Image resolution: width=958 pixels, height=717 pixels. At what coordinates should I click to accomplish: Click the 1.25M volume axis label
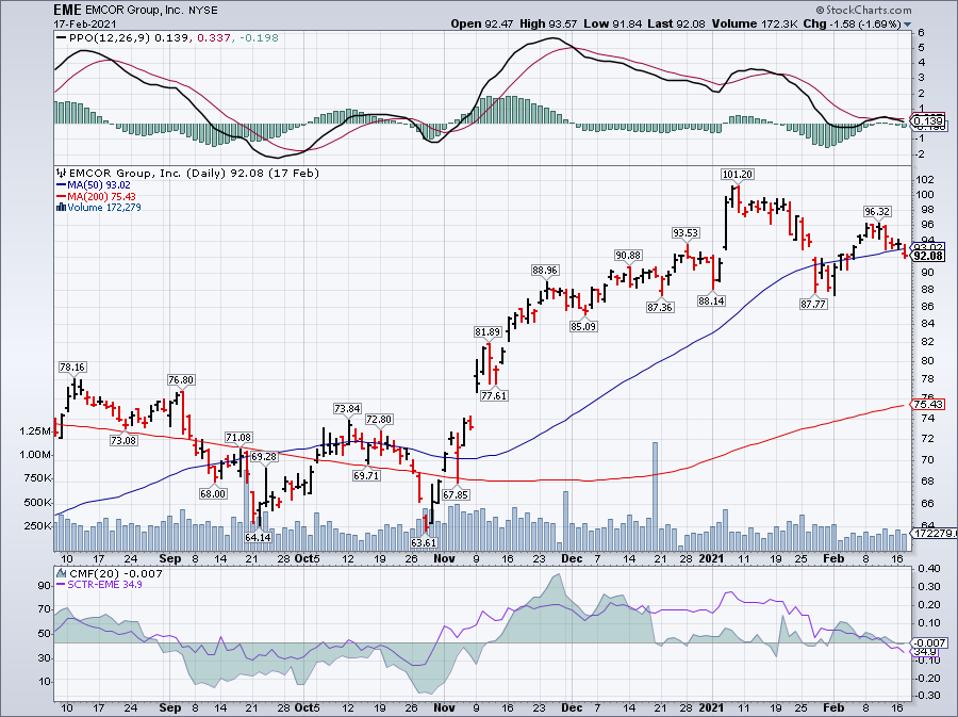coord(35,432)
